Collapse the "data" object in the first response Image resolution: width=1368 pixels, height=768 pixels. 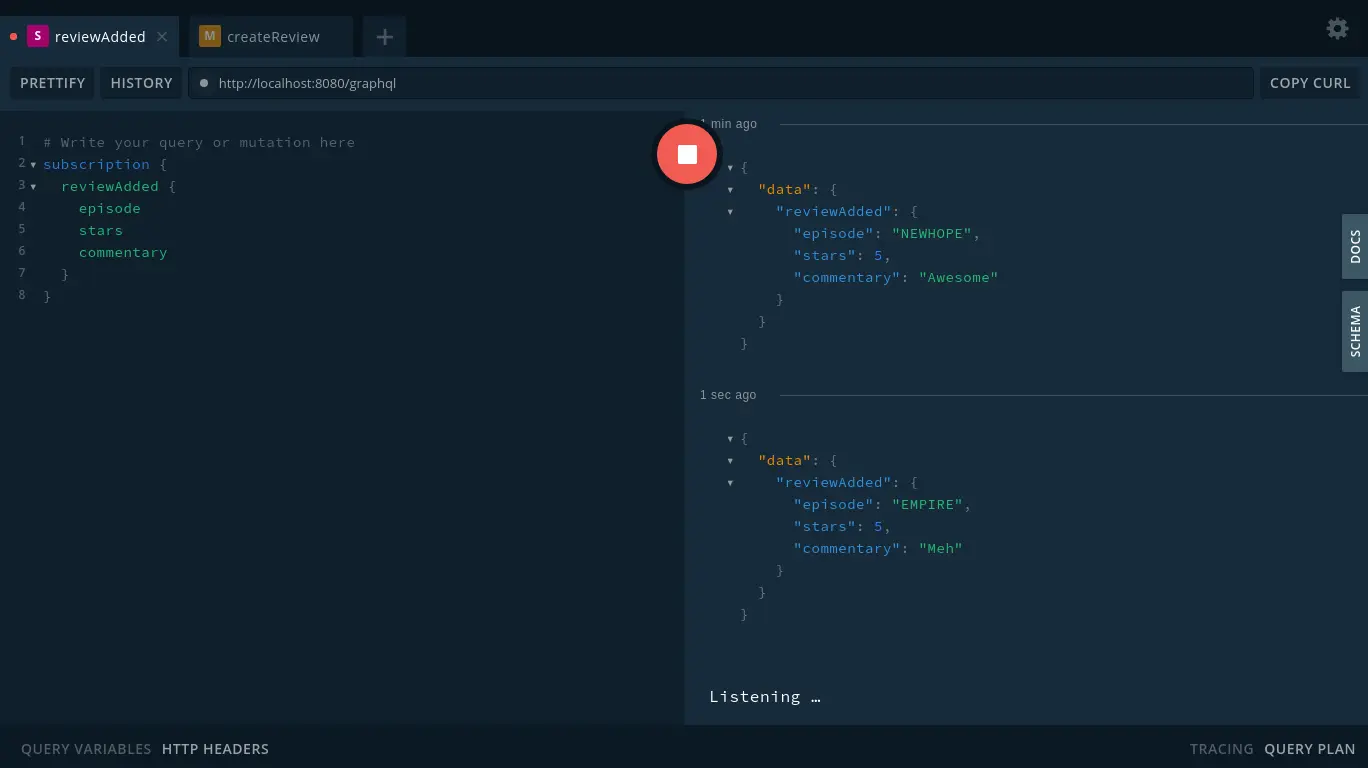pos(730,190)
